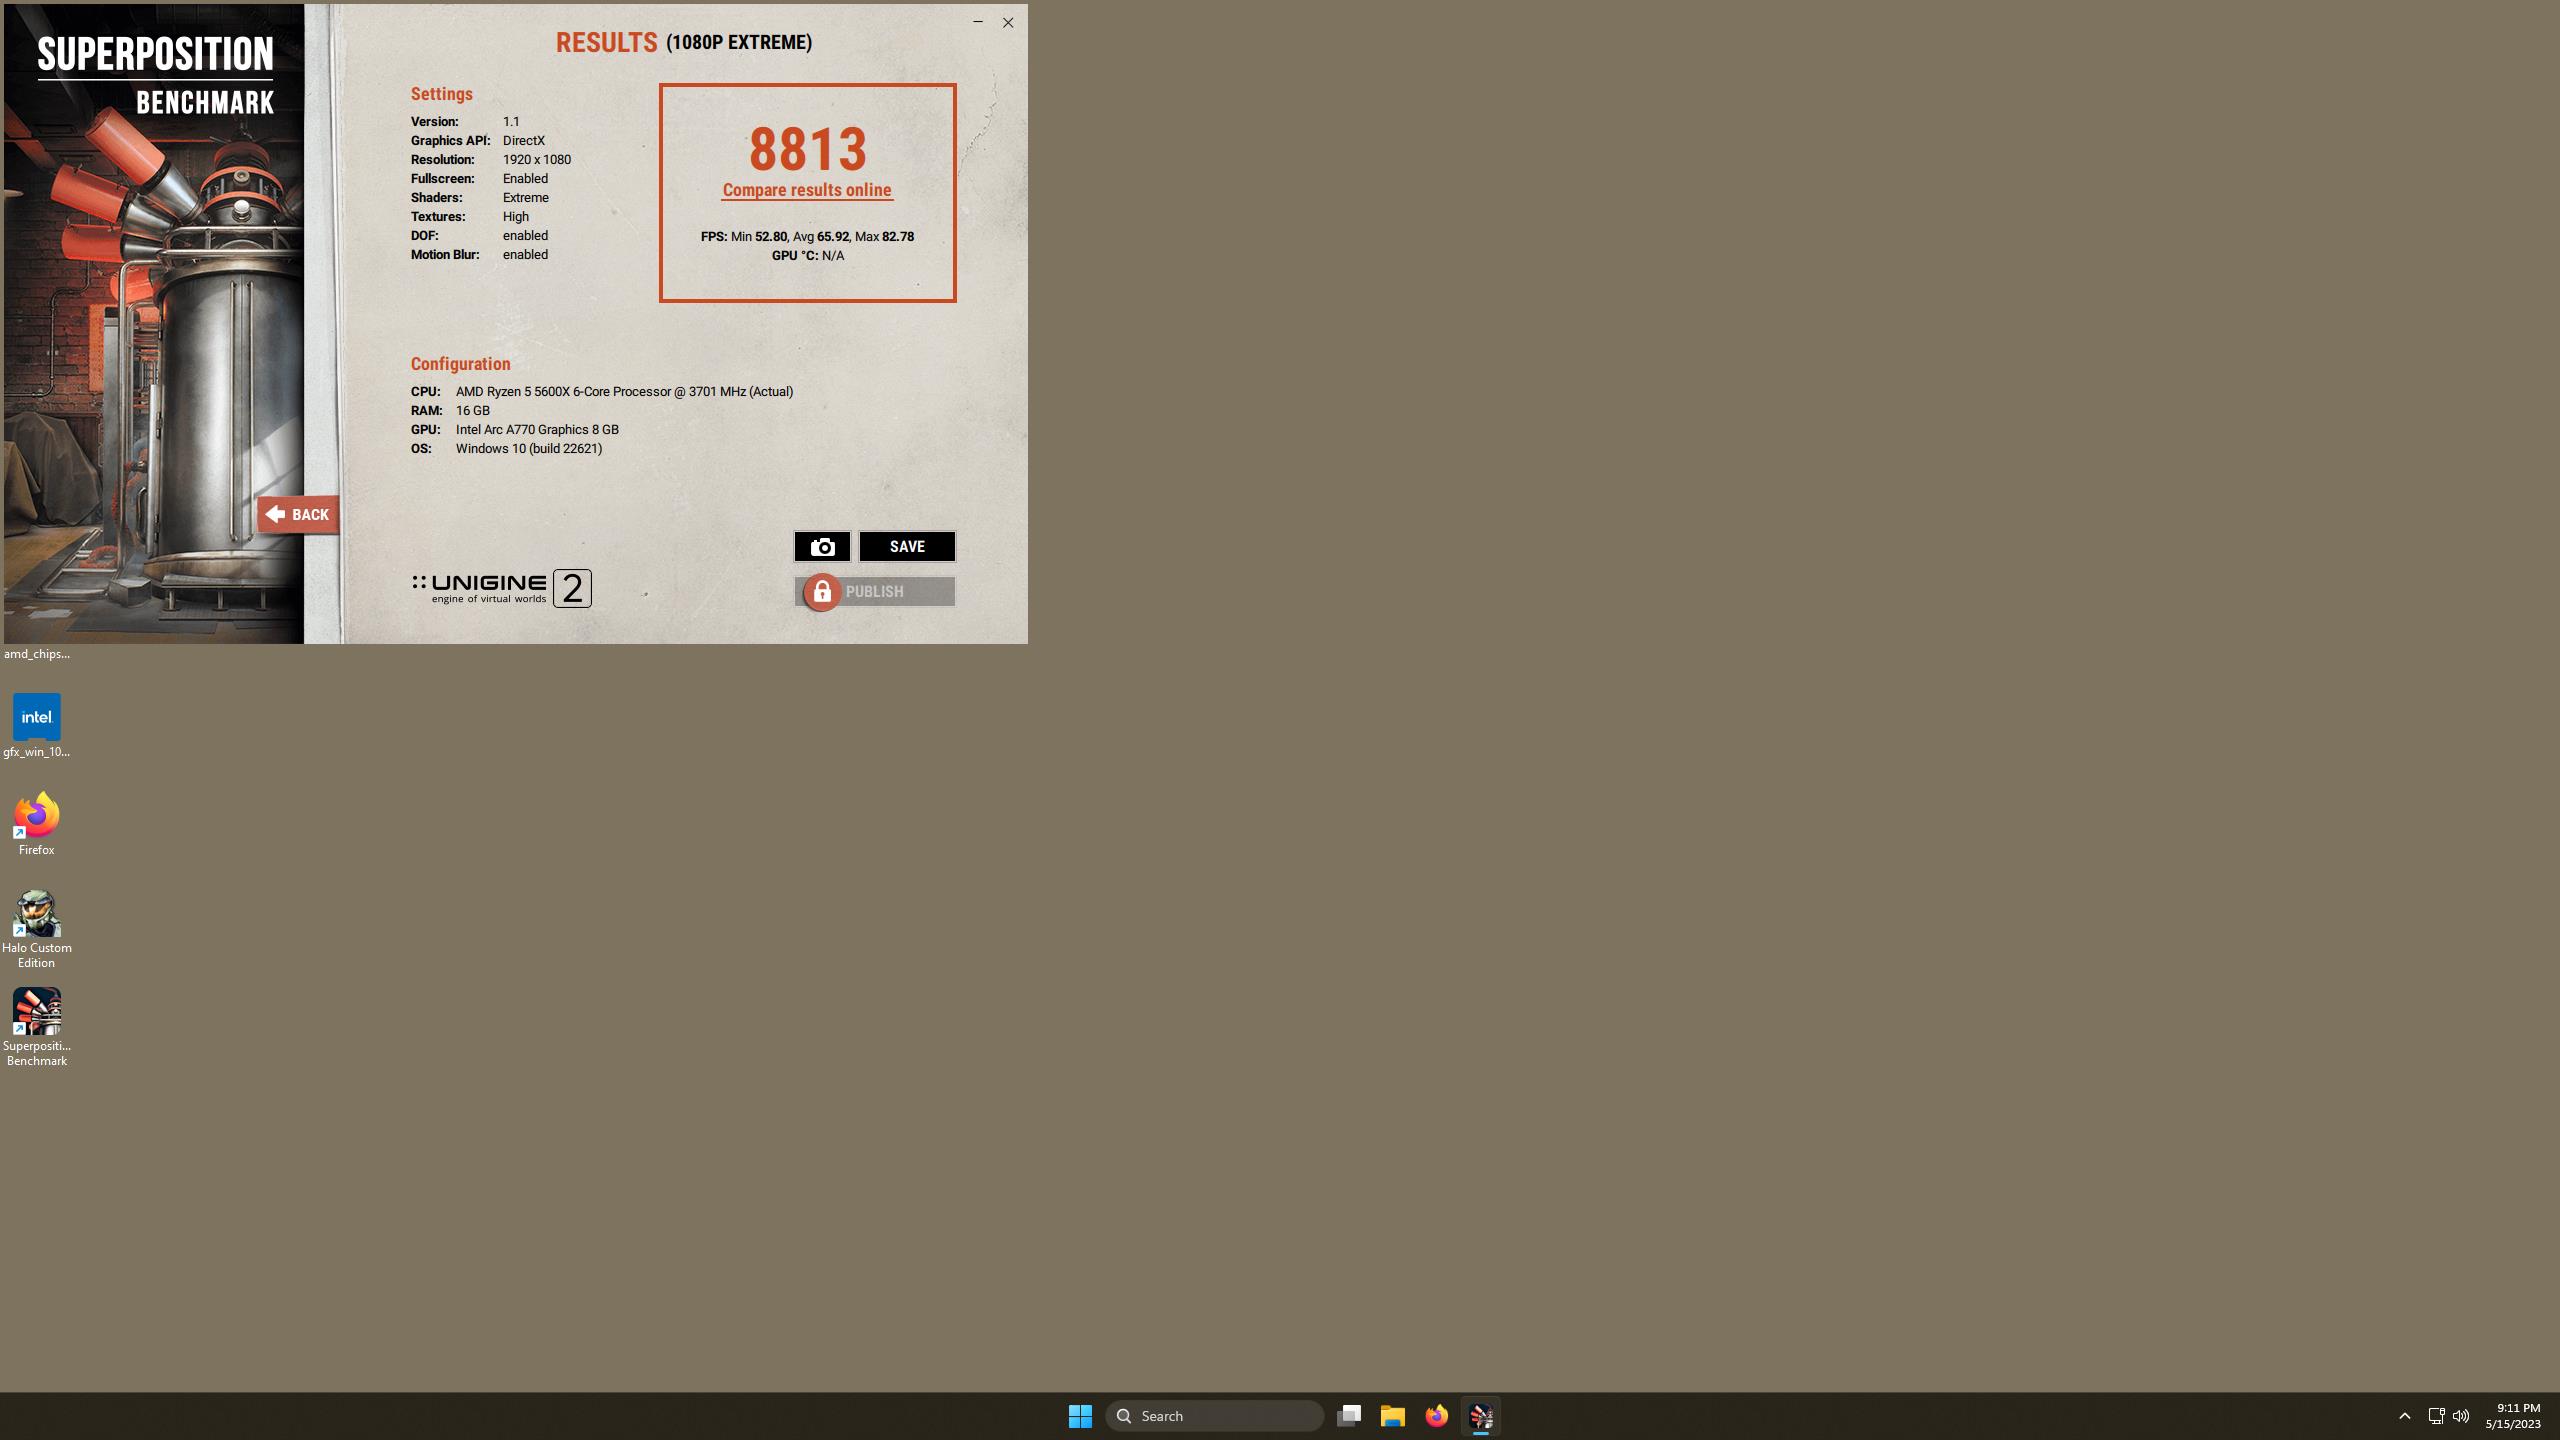The width and height of the screenshot is (2560, 1440).
Task: Click the Superposition Benchmark title artwork
Action: click(155, 76)
